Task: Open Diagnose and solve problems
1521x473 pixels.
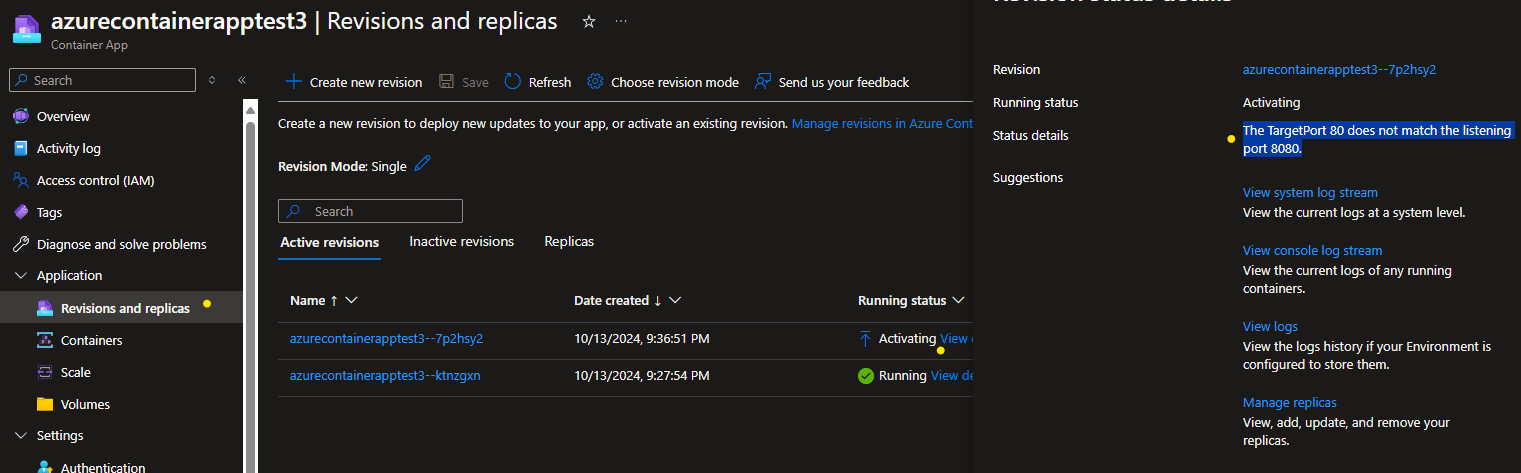Action: coord(122,244)
